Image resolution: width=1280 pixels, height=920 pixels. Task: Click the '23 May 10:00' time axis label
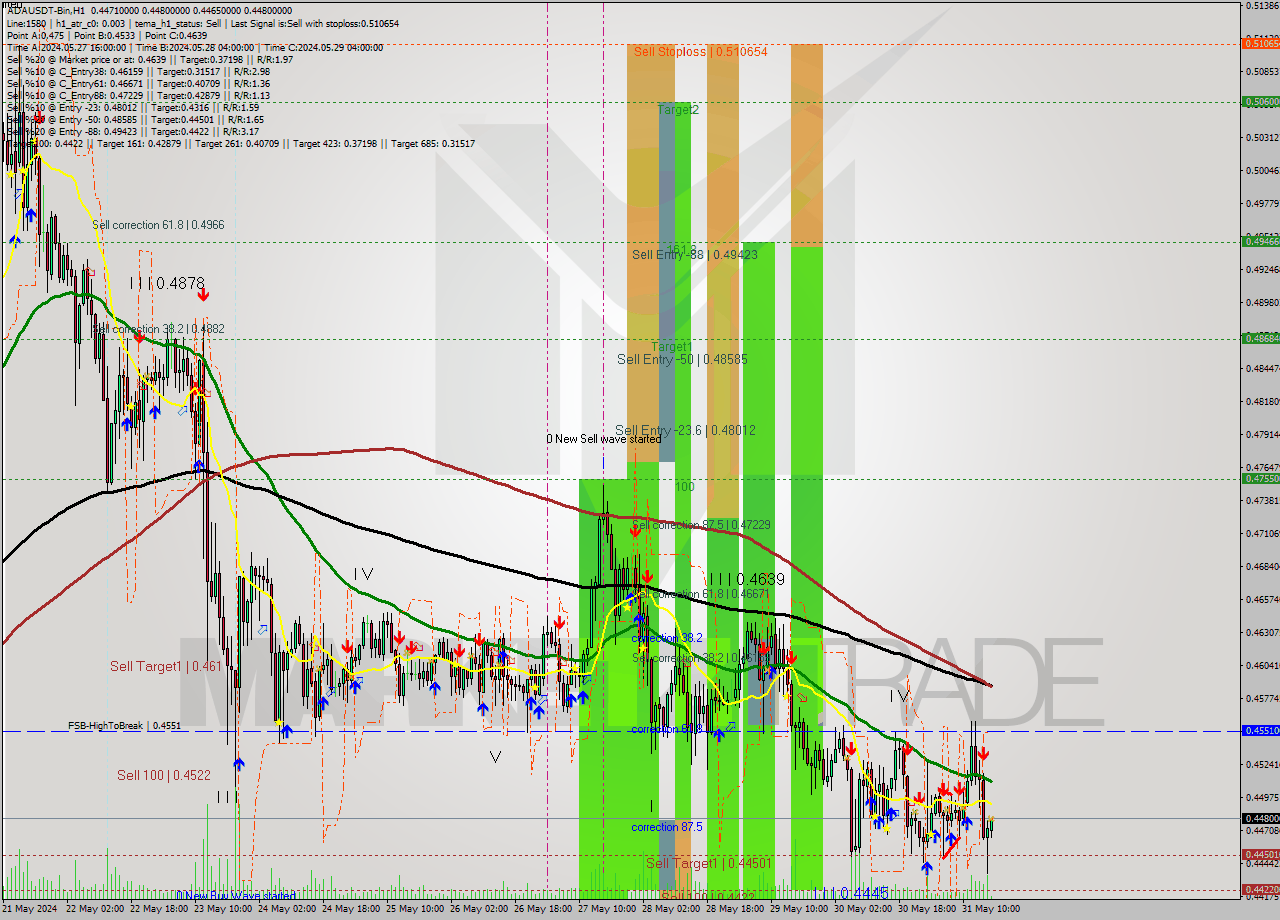point(222,909)
